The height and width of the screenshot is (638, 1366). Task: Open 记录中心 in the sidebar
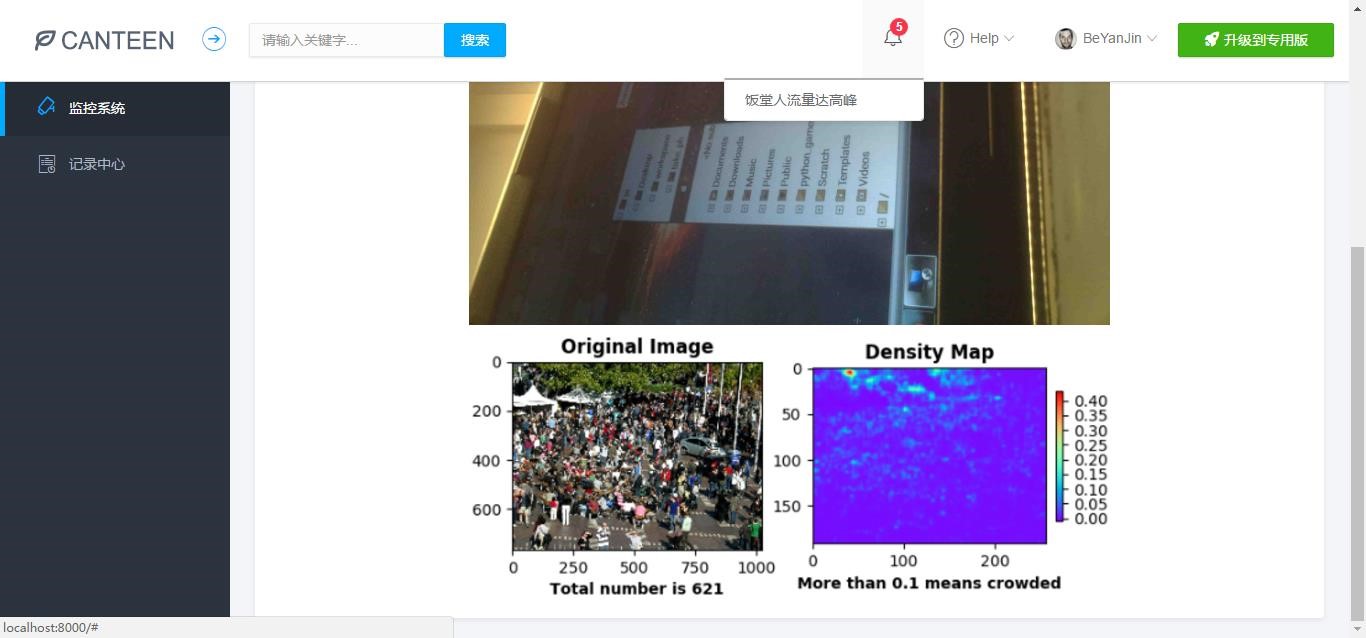click(115, 164)
